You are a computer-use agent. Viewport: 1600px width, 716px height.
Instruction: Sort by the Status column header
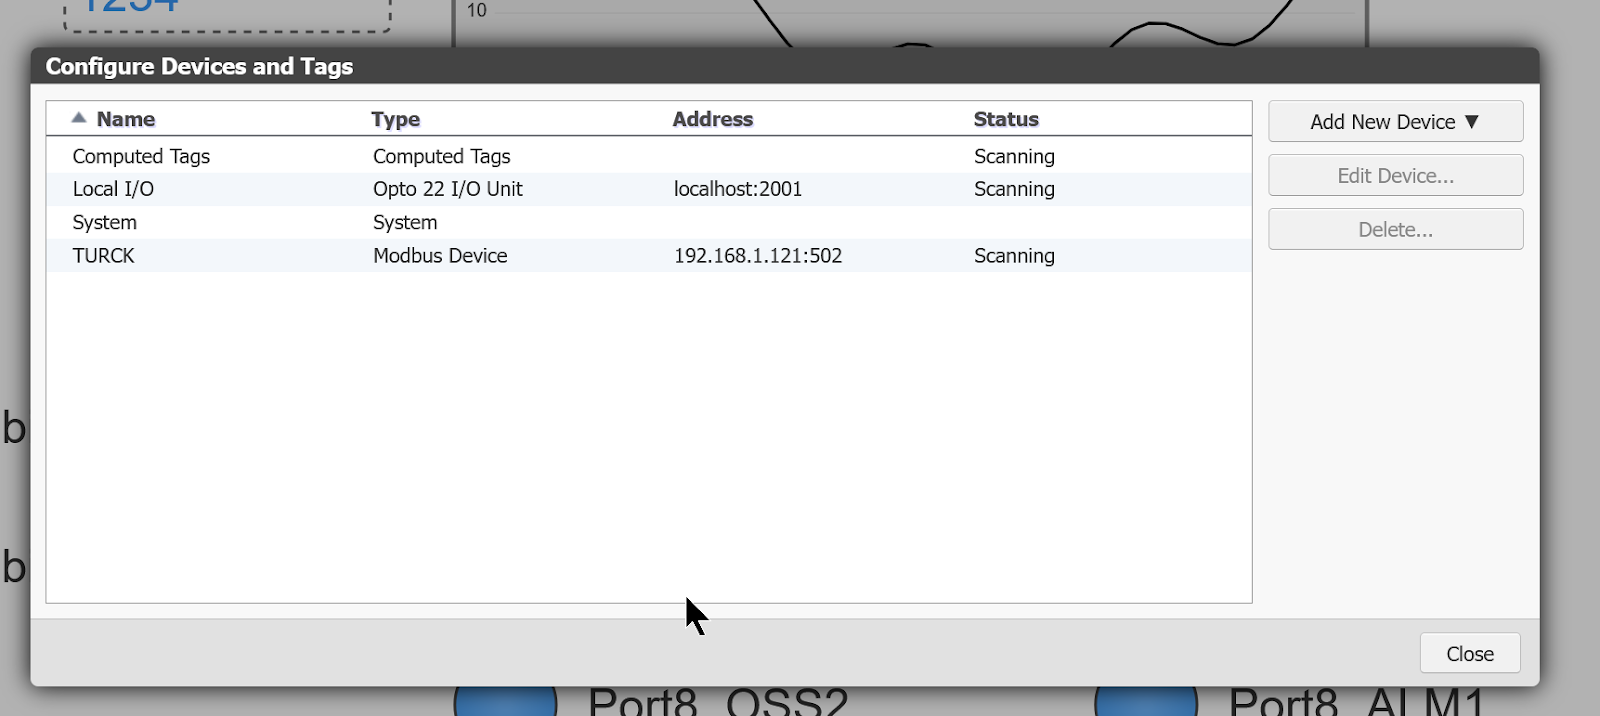[1006, 119]
